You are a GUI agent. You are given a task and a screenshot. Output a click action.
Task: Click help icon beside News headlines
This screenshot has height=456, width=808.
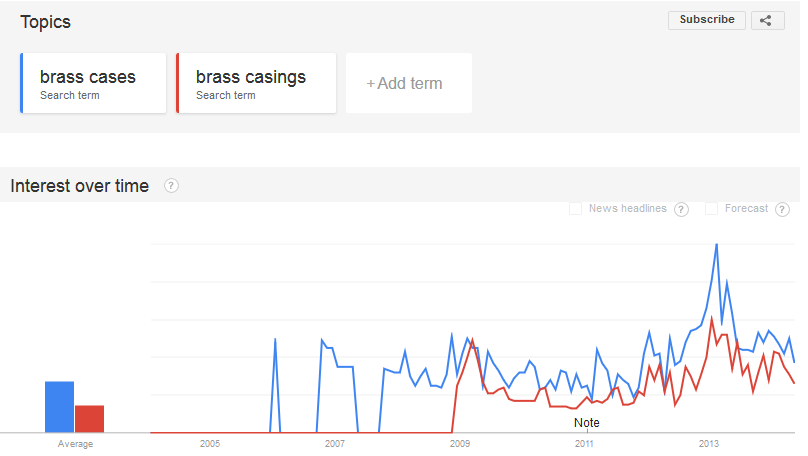click(681, 209)
